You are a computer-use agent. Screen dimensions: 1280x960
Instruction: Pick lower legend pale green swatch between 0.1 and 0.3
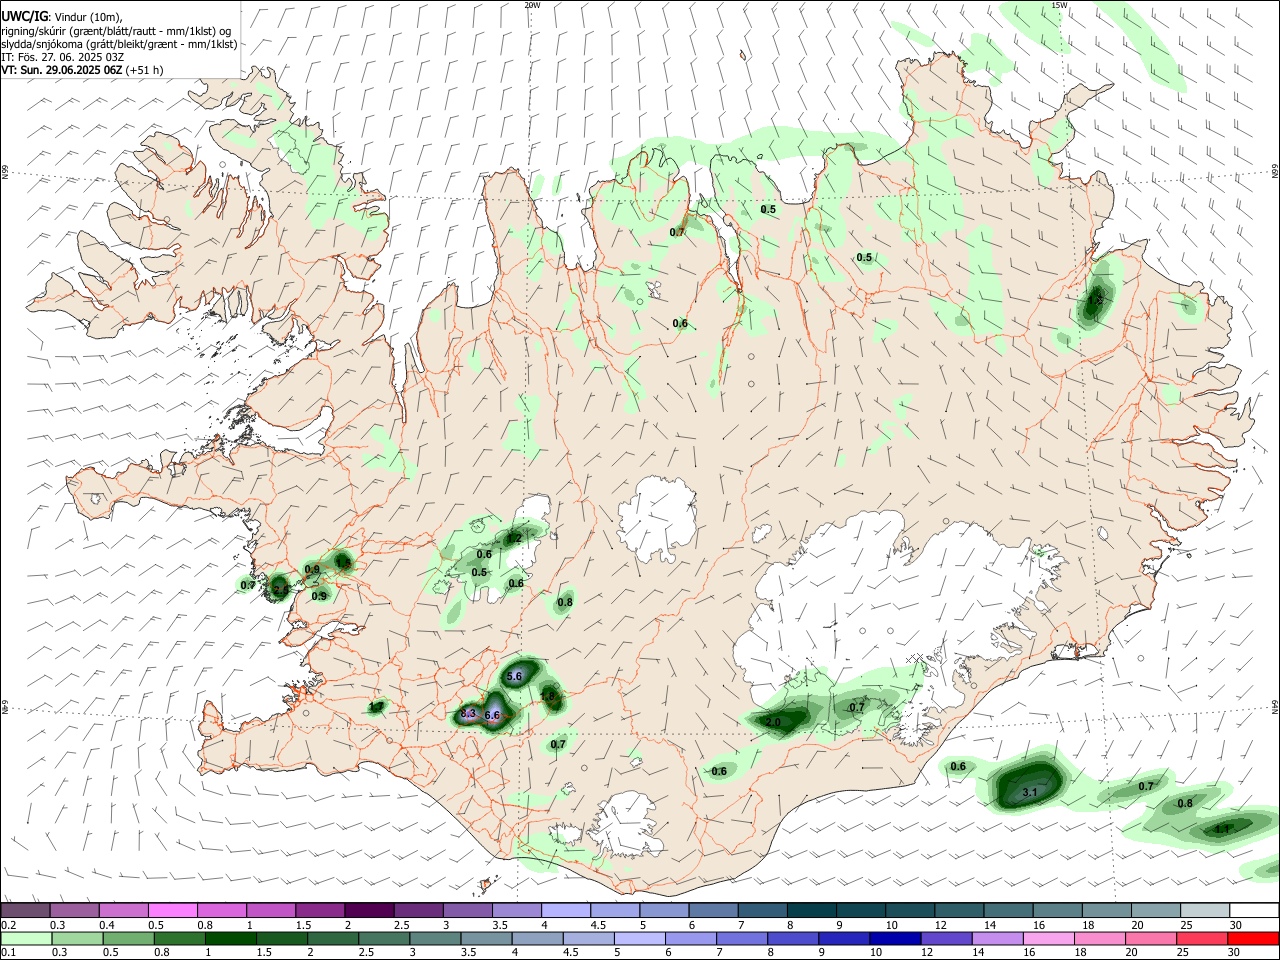tap(25, 938)
